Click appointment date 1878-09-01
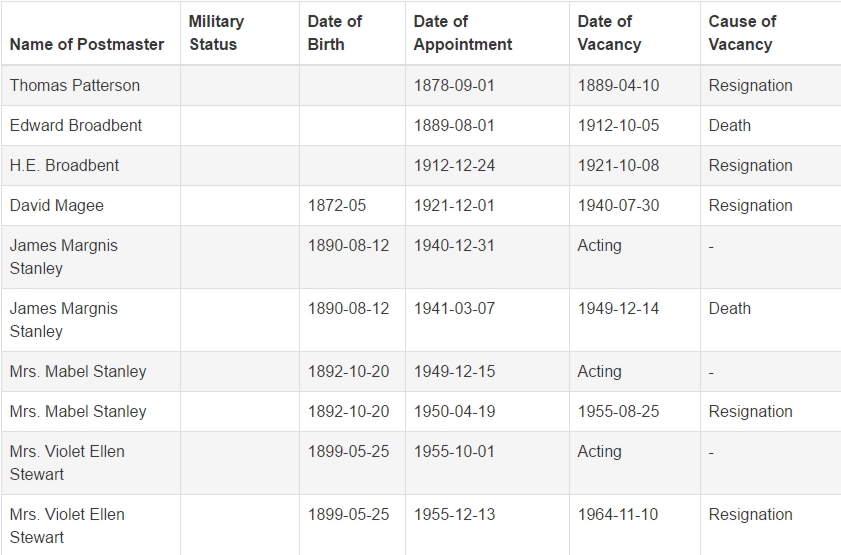The width and height of the screenshot is (841, 555). pos(454,85)
